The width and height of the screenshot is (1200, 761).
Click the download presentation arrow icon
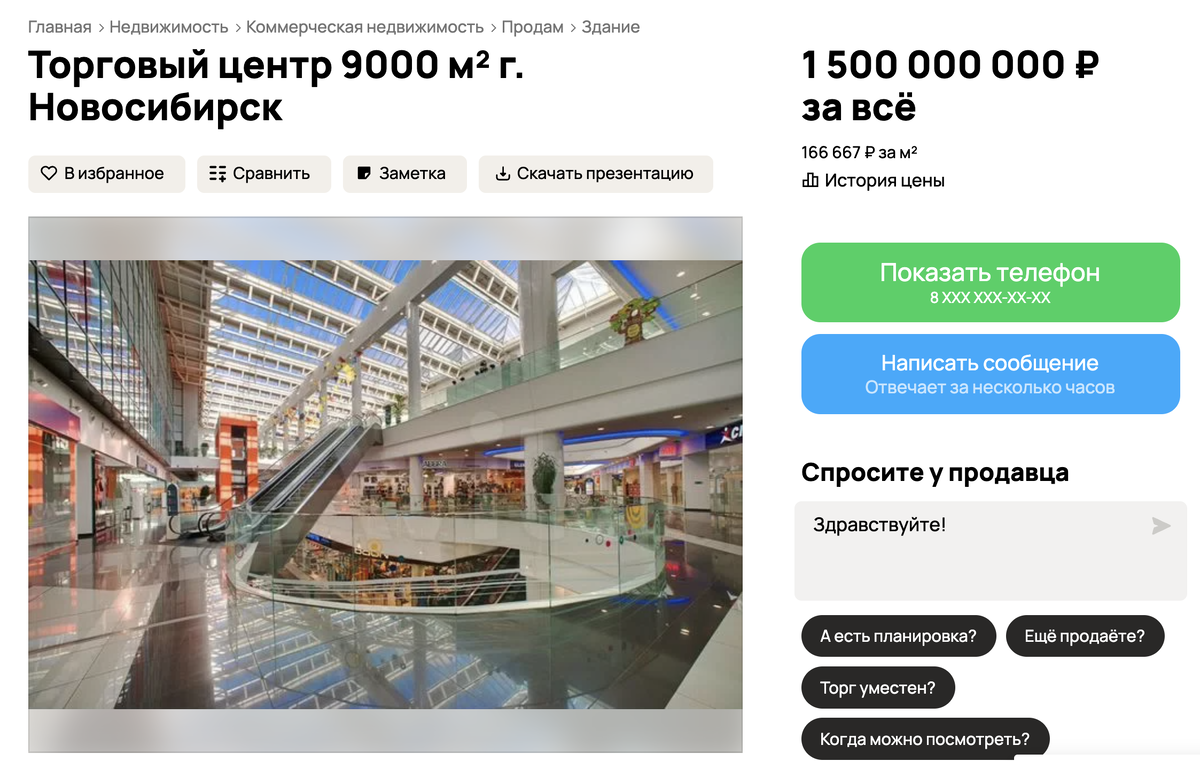click(503, 174)
